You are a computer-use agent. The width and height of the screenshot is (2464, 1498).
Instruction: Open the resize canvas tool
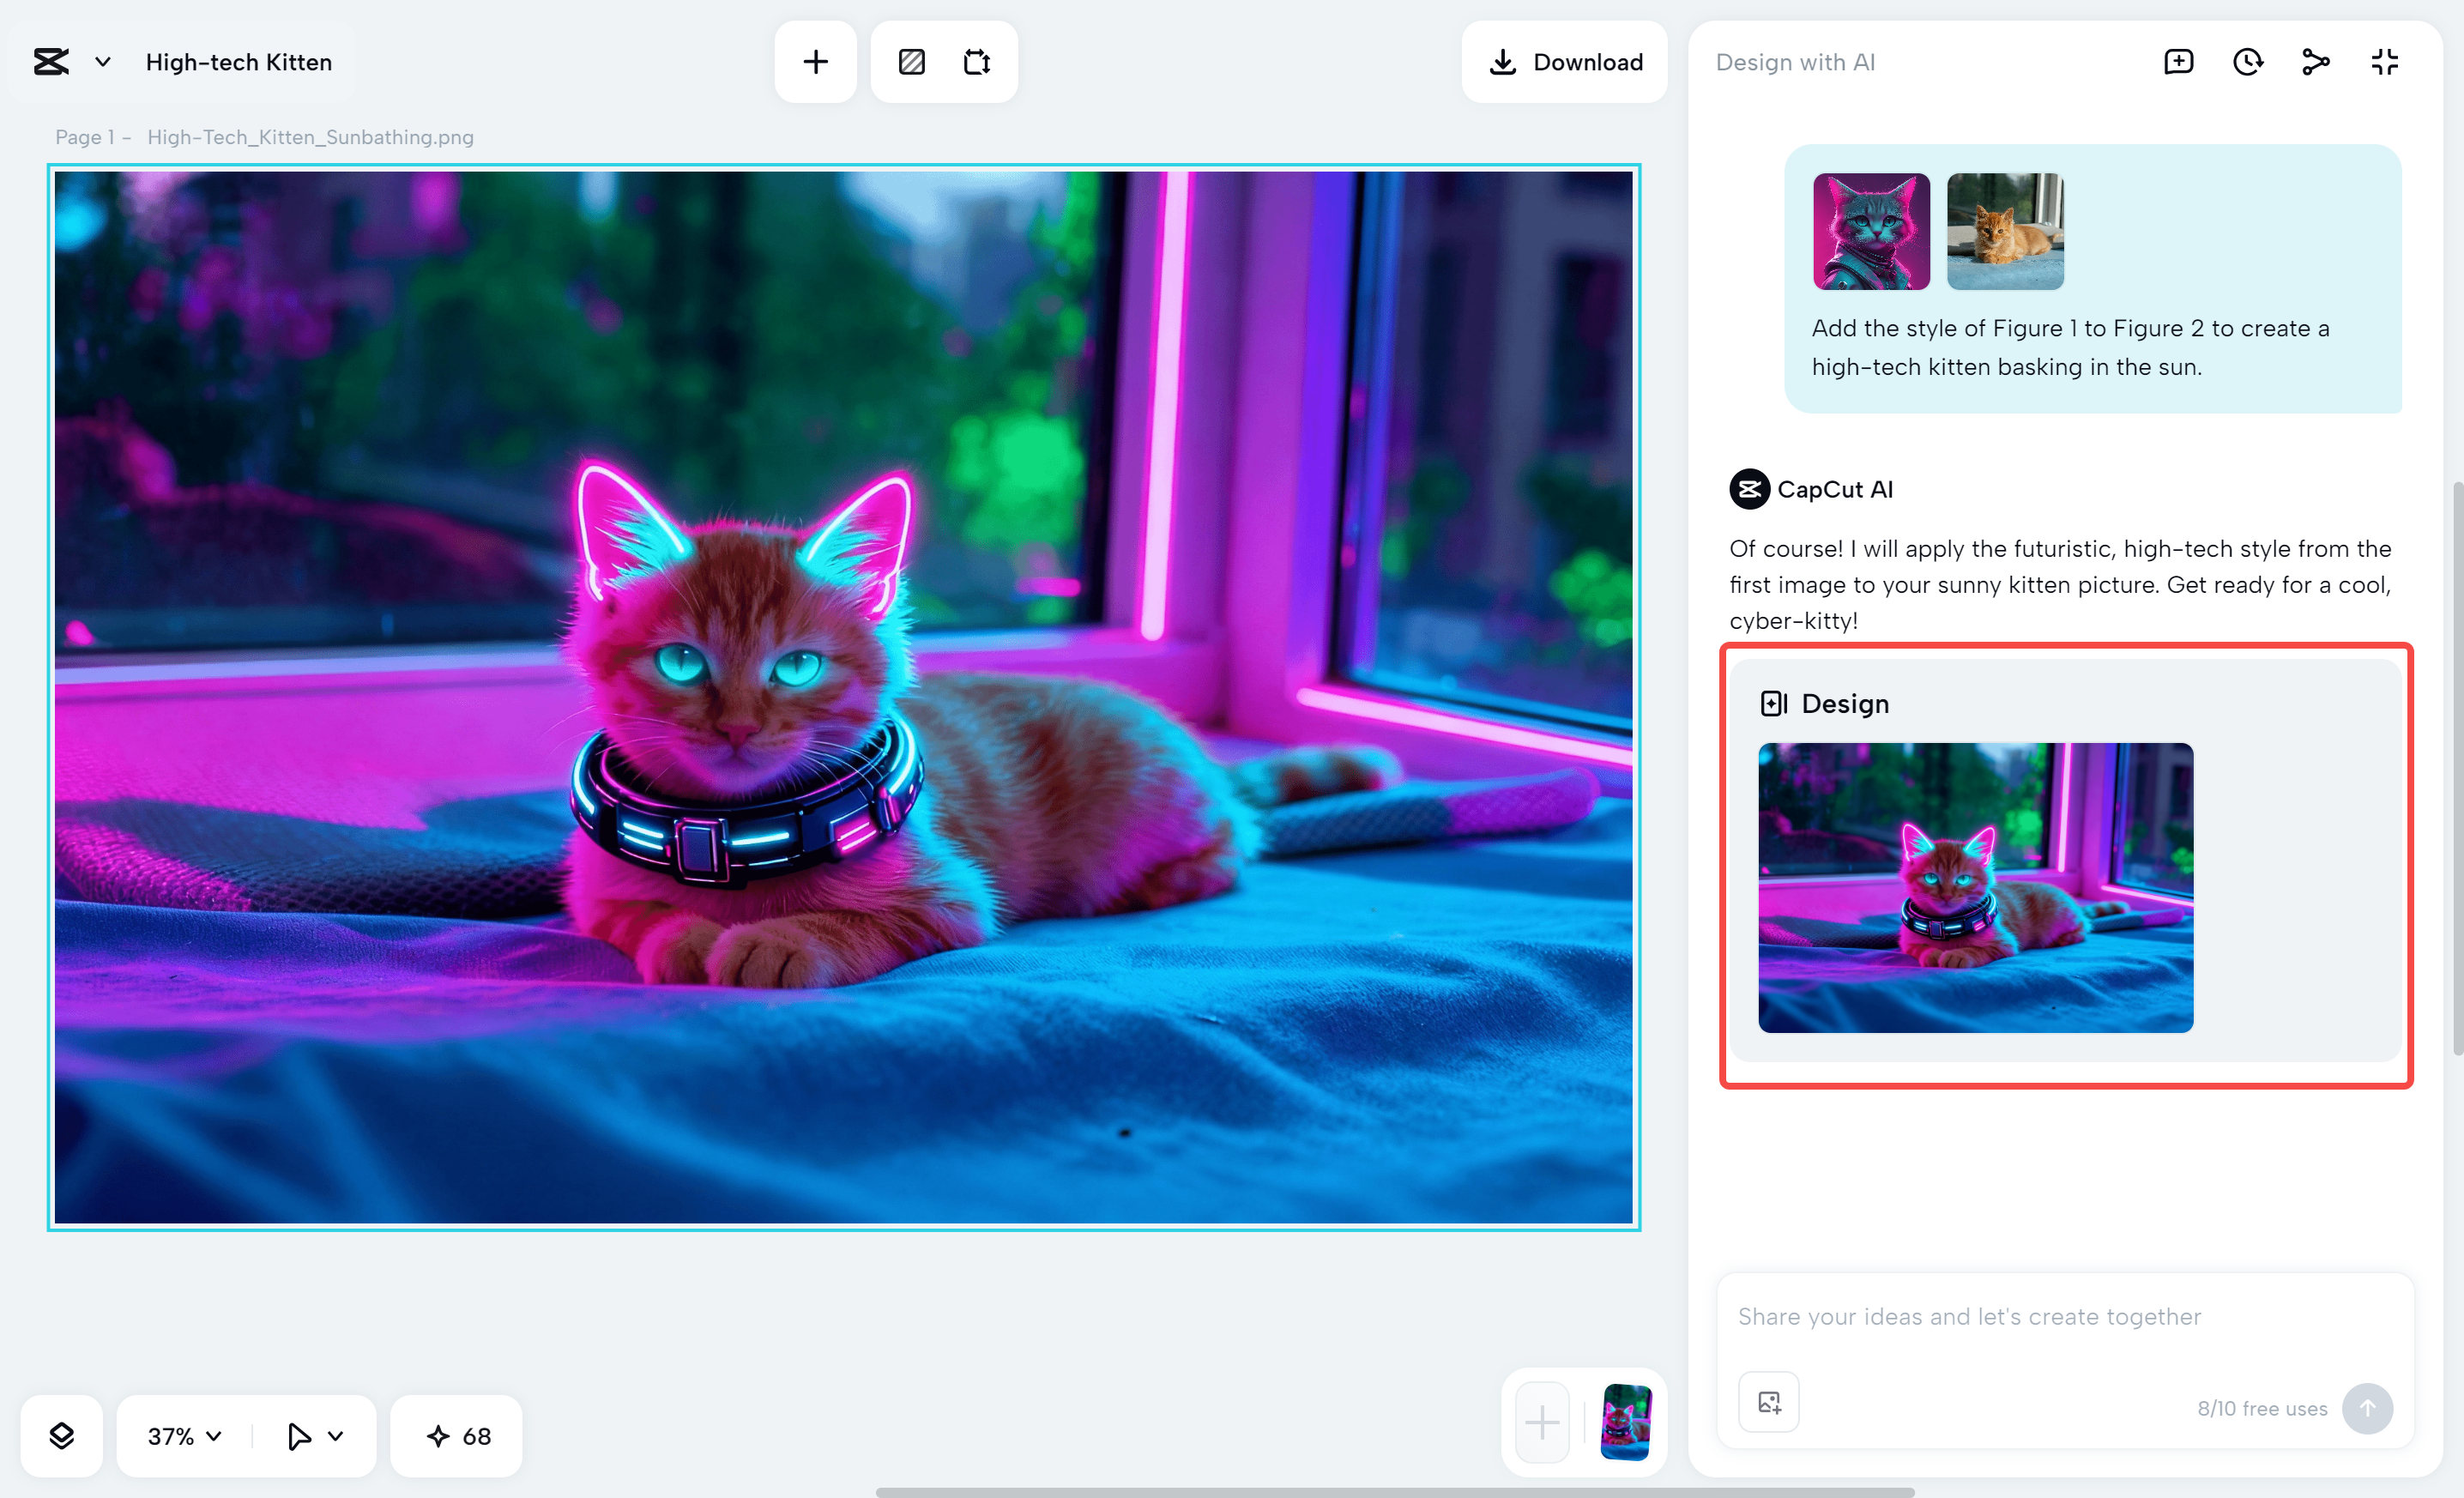(977, 61)
